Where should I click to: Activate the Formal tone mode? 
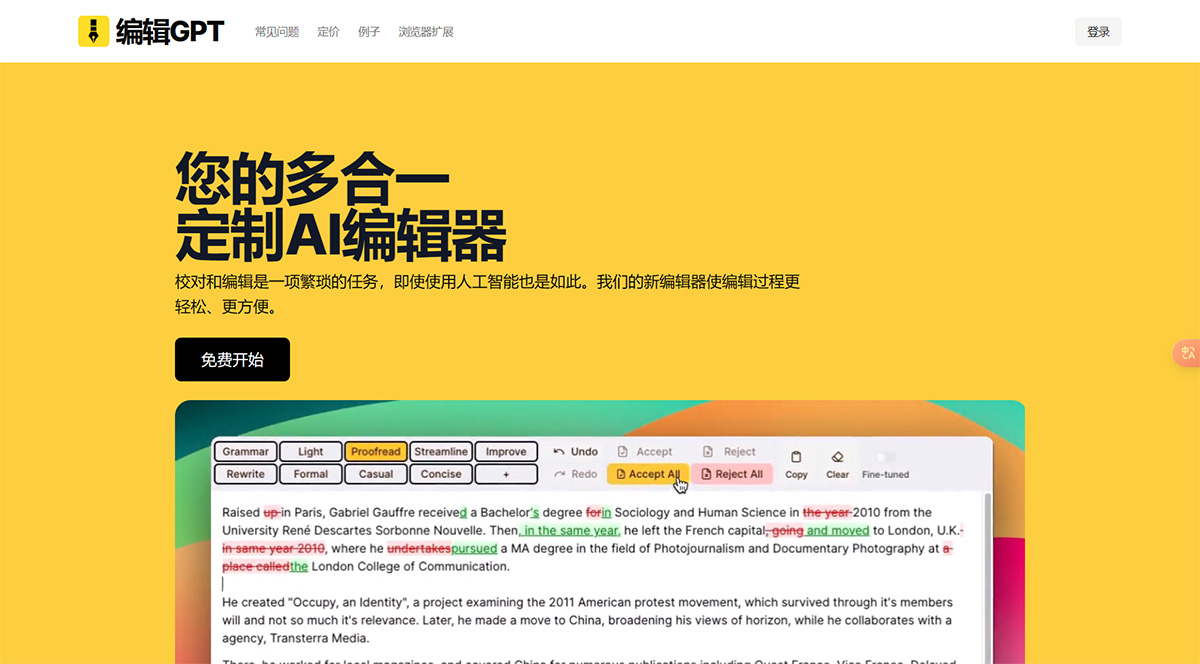tap(310, 473)
